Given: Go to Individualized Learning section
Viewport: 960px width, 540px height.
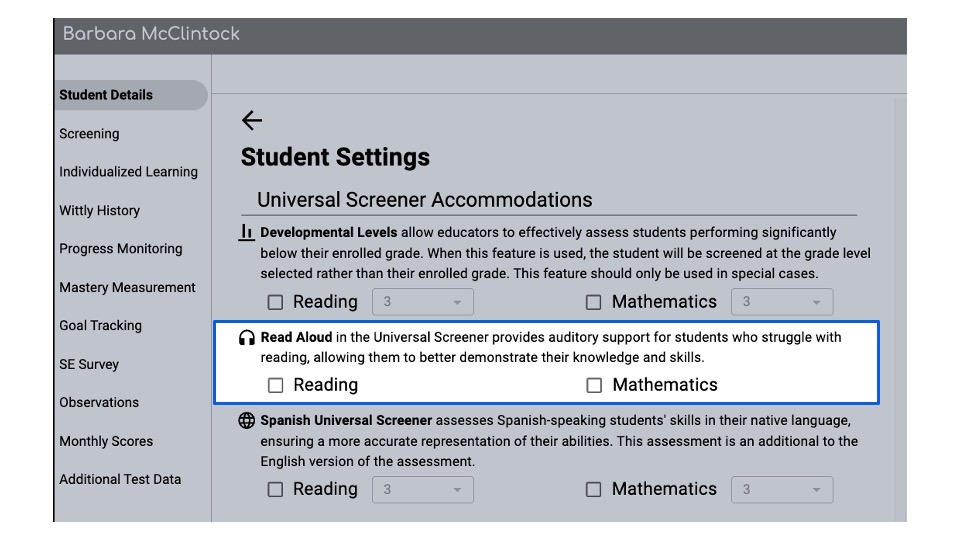Looking at the screenshot, I should 128,172.
